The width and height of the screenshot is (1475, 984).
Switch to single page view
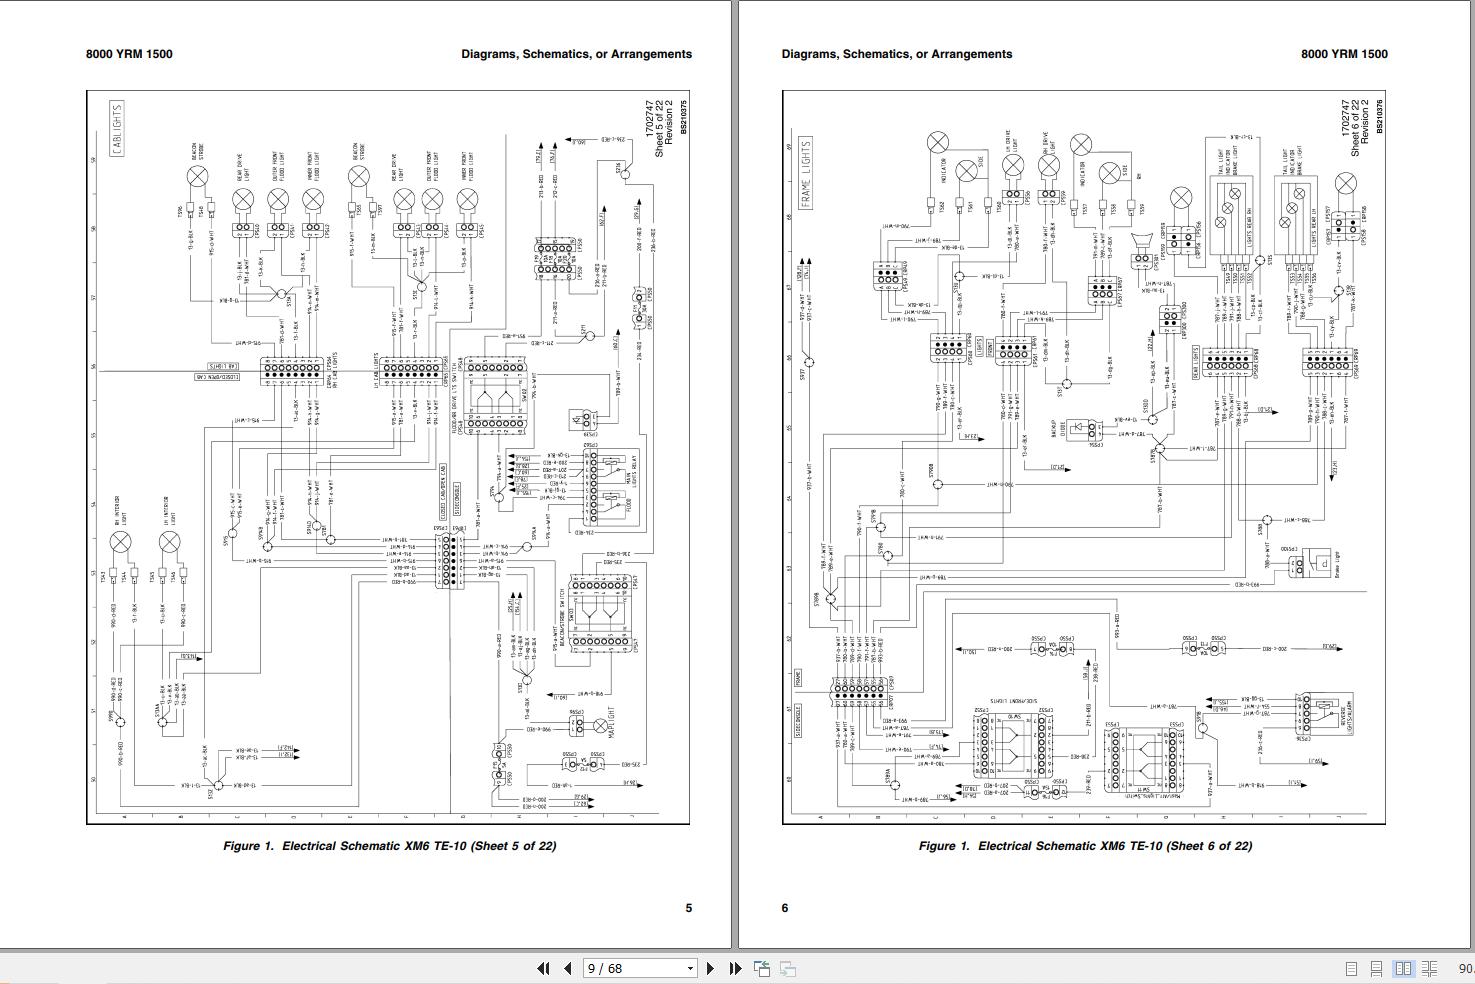(1351, 968)
